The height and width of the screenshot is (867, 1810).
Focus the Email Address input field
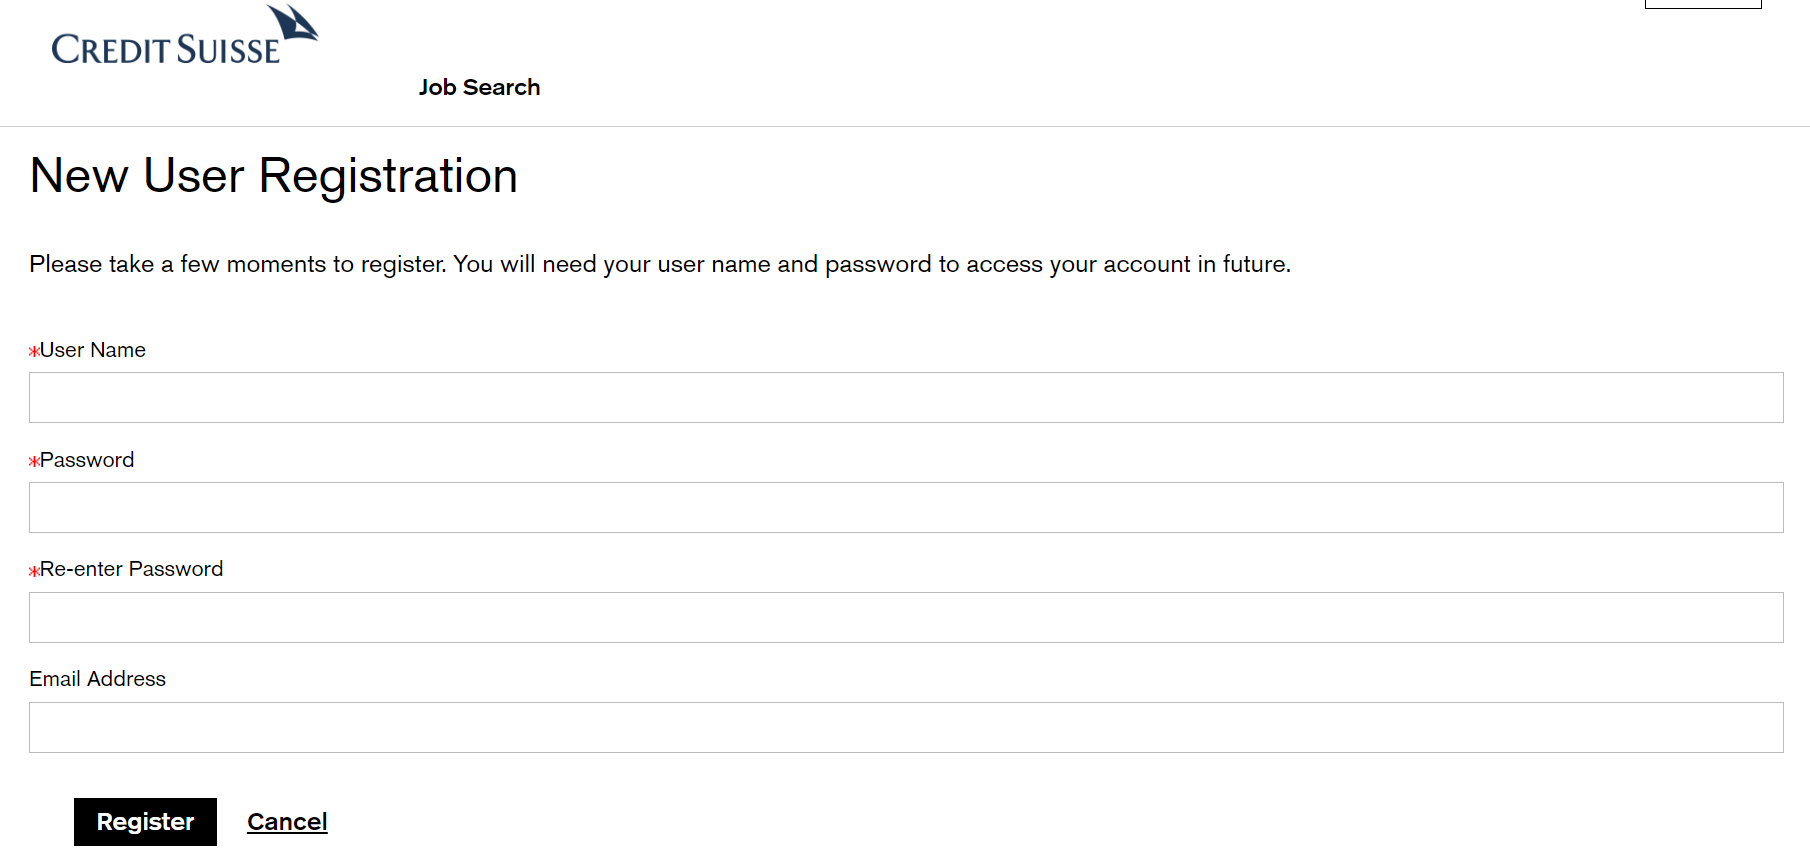[906, 727]
